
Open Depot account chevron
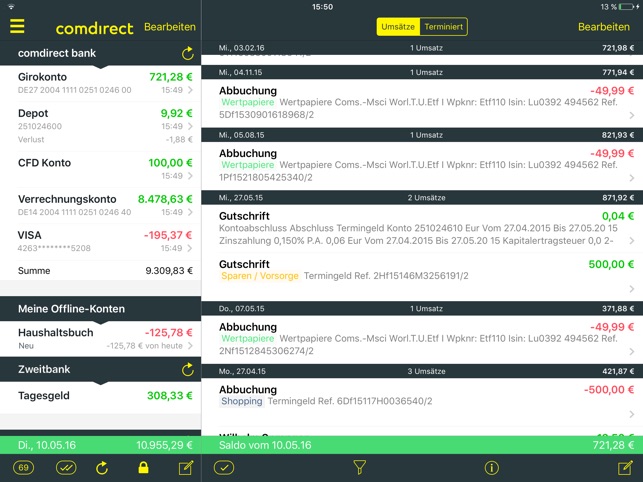(x=190, y=126)
